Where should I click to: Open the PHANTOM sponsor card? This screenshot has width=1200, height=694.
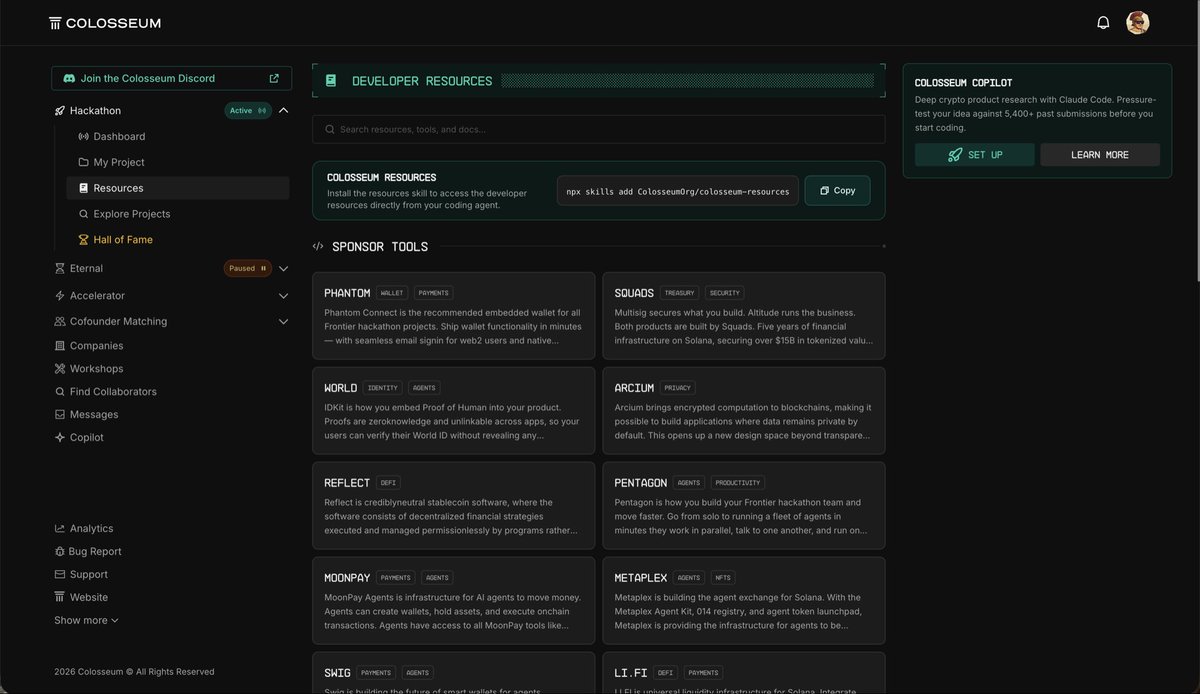point(454,316)
